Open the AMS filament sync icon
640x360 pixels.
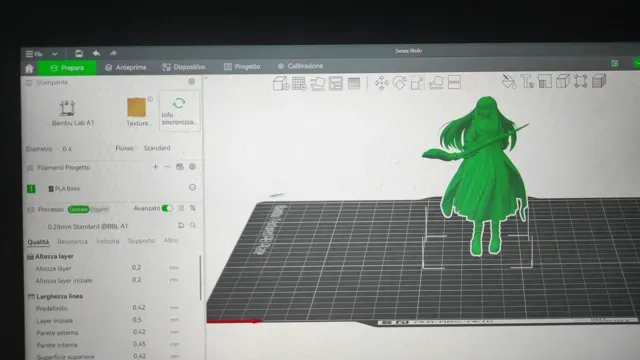[x=180, y=167]
